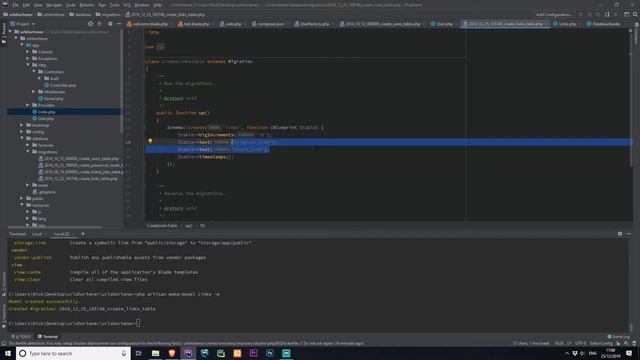Click Add Configuration button
This screenshot has height=360, width=640.
click(553, 14)
